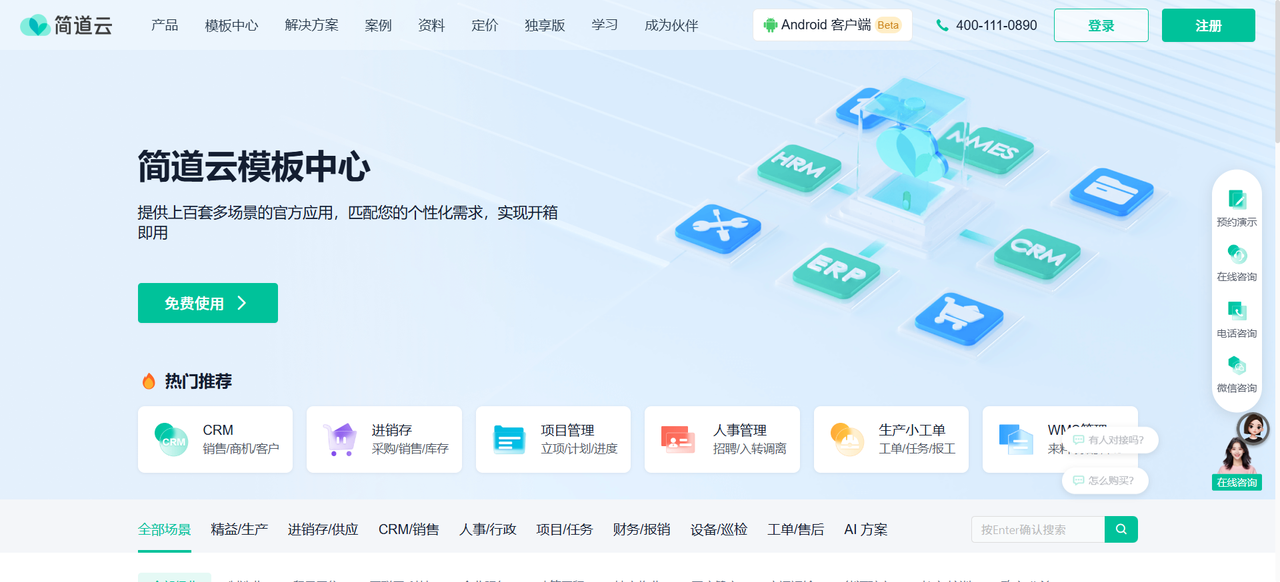Click the 在线咨询 chat sidebar icon
The image size is (1280, 582).
tap(1237, 255)
